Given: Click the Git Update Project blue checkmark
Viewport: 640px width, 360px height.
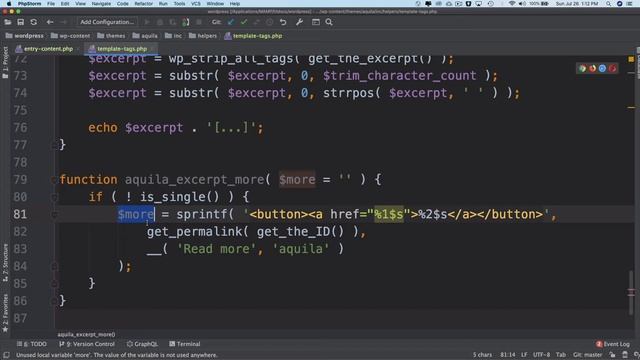Looking at the screenshot, I should (x=231, y=22).
